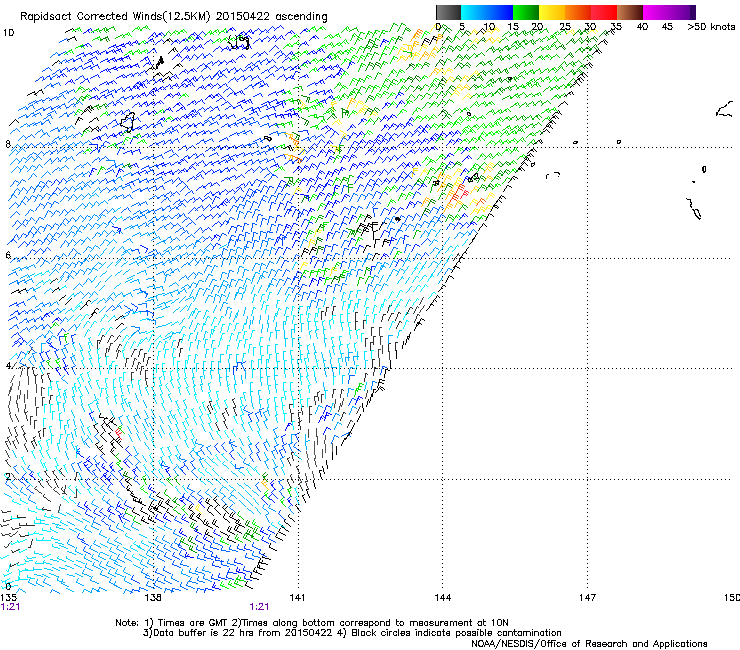The height and width of the screenshot is (650, 740).
Task: Click the yellow 20-25 knots legend color
Action: pos(552,12)
